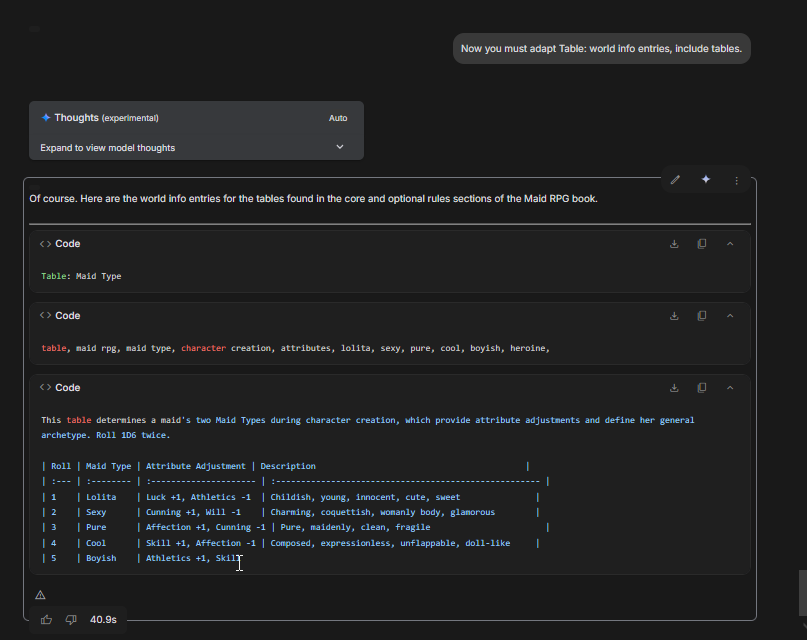Click the 'Boyish' row in the table

click(x=141, y=558)
